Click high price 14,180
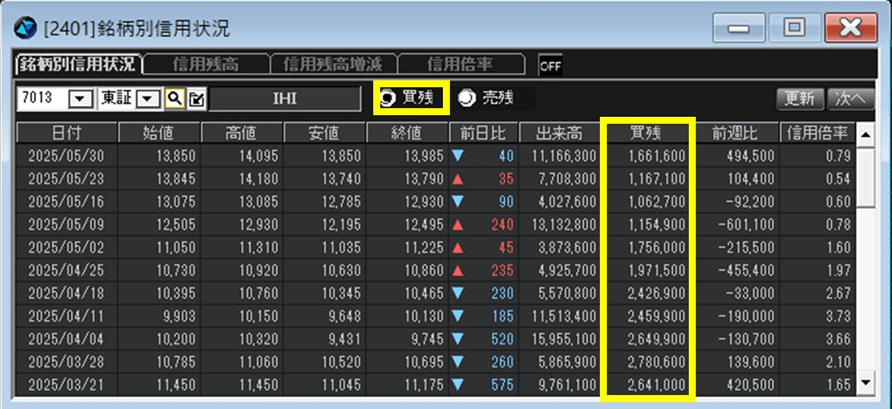 [x=259, y=179]
